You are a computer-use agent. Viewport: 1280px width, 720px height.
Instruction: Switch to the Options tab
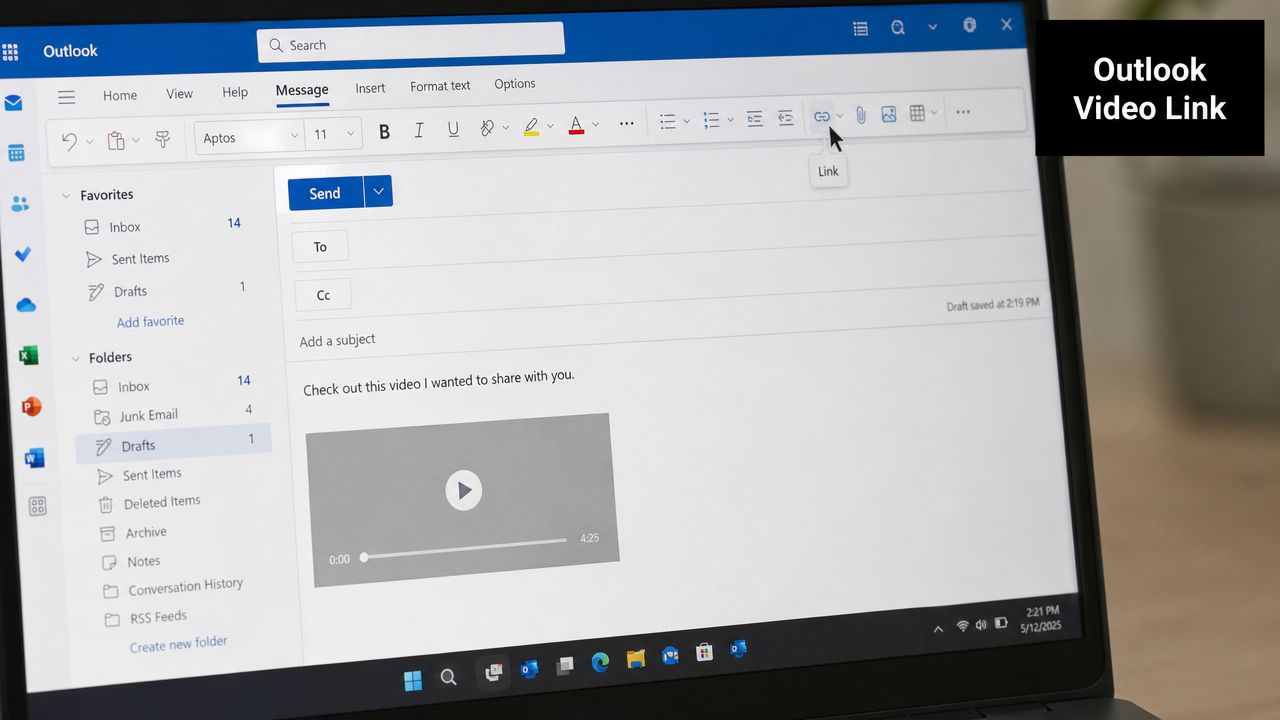[515, 84]
